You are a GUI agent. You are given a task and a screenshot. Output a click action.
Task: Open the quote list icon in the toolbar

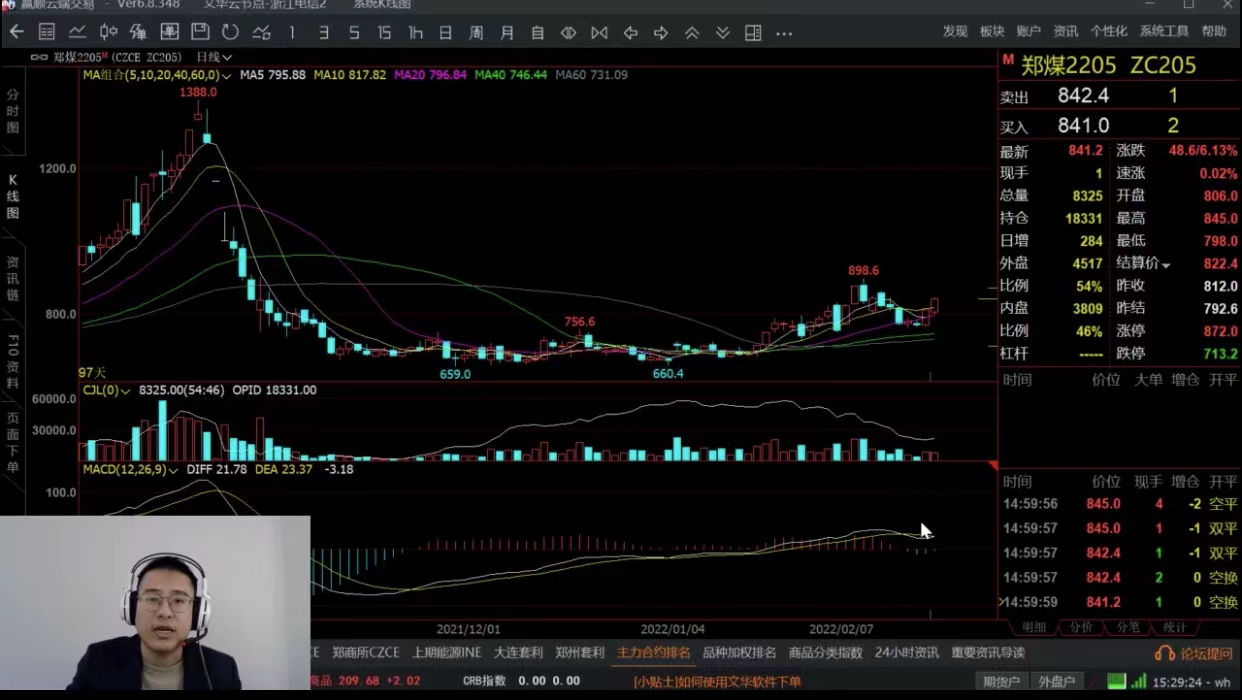click(x=47, y=32)
